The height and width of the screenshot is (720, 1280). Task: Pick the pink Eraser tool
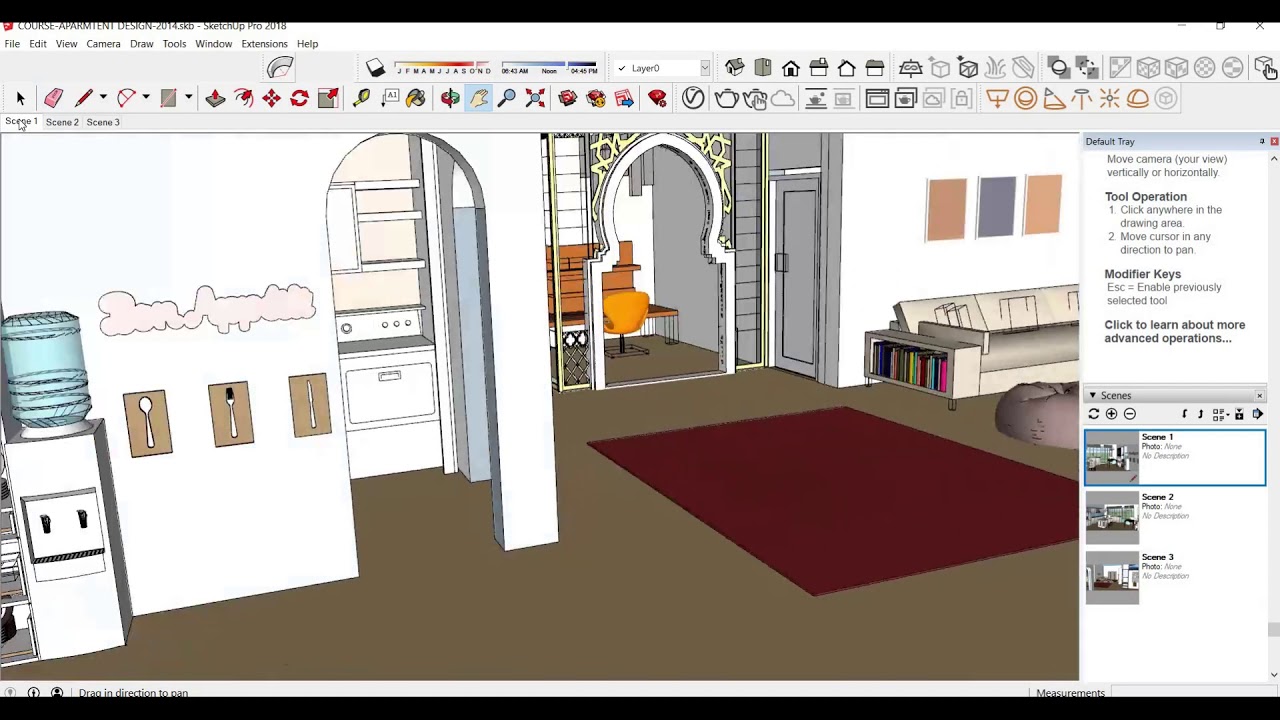[54, 98]
